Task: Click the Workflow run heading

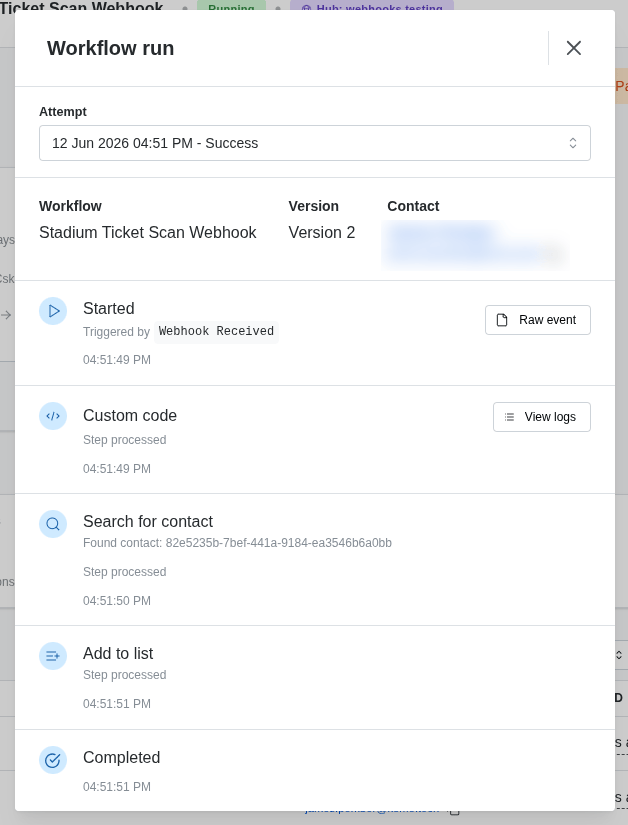Action: pos(110,48)
